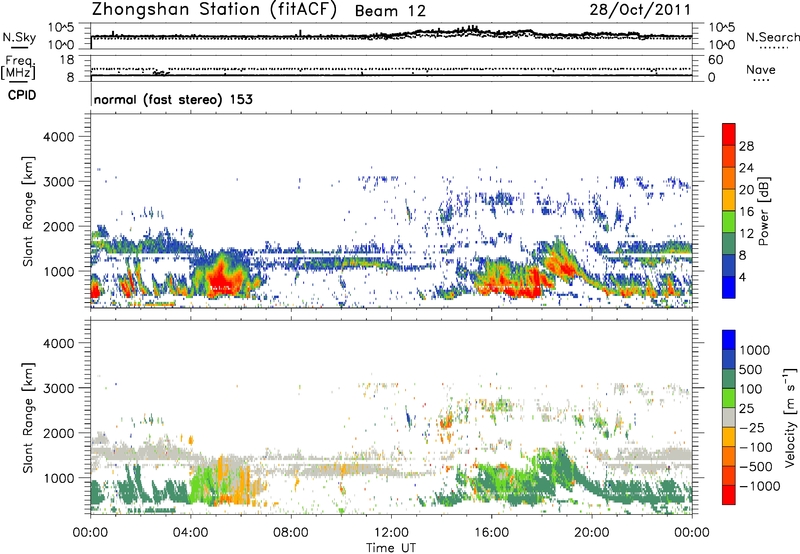This screenshot has height=554, width=800.
Task: Pick the bright blue bottom segment of Power color bar
Action: pyautogui.click(x=729, y=287)
